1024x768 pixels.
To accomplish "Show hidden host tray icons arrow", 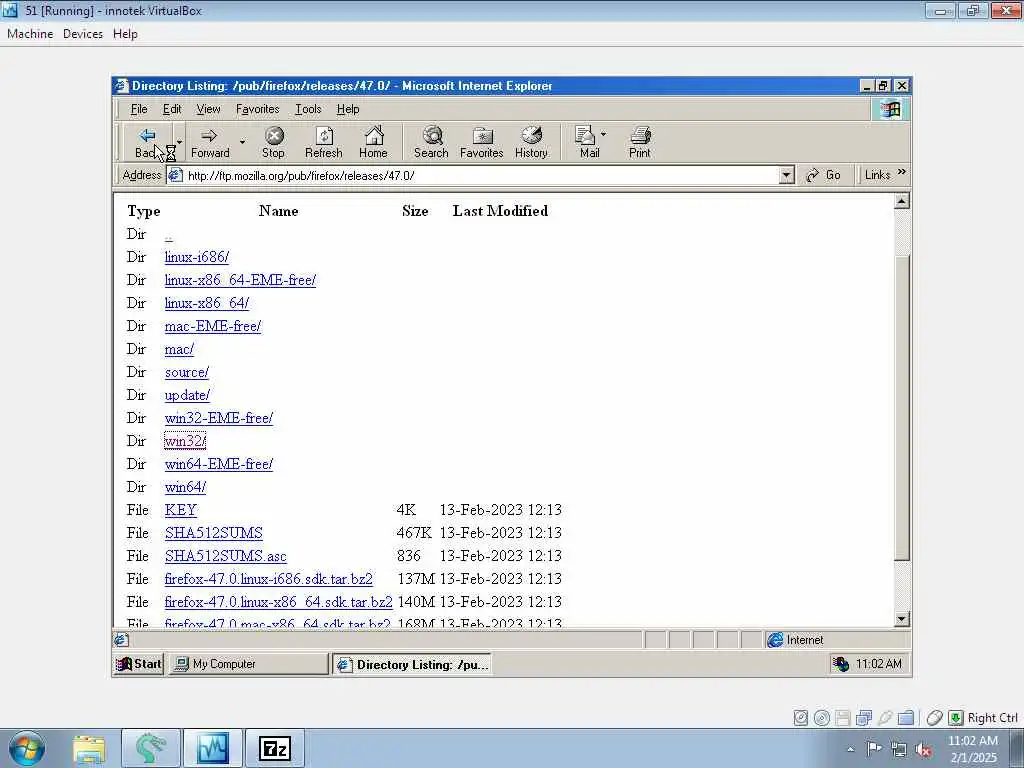I will coord(850,749).
